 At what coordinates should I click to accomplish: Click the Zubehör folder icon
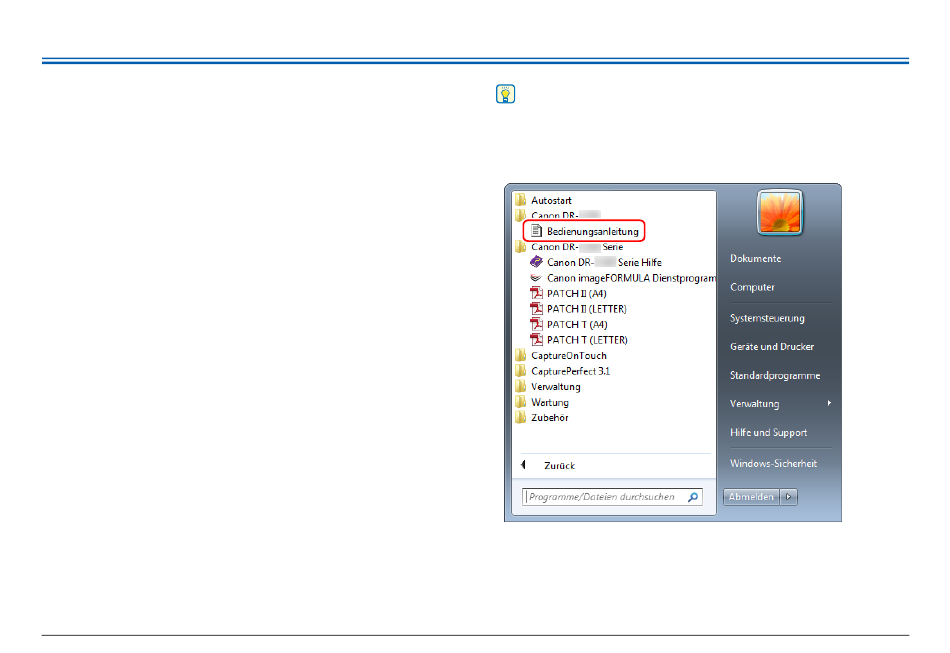pyautogui.click(x=520, y=417)
